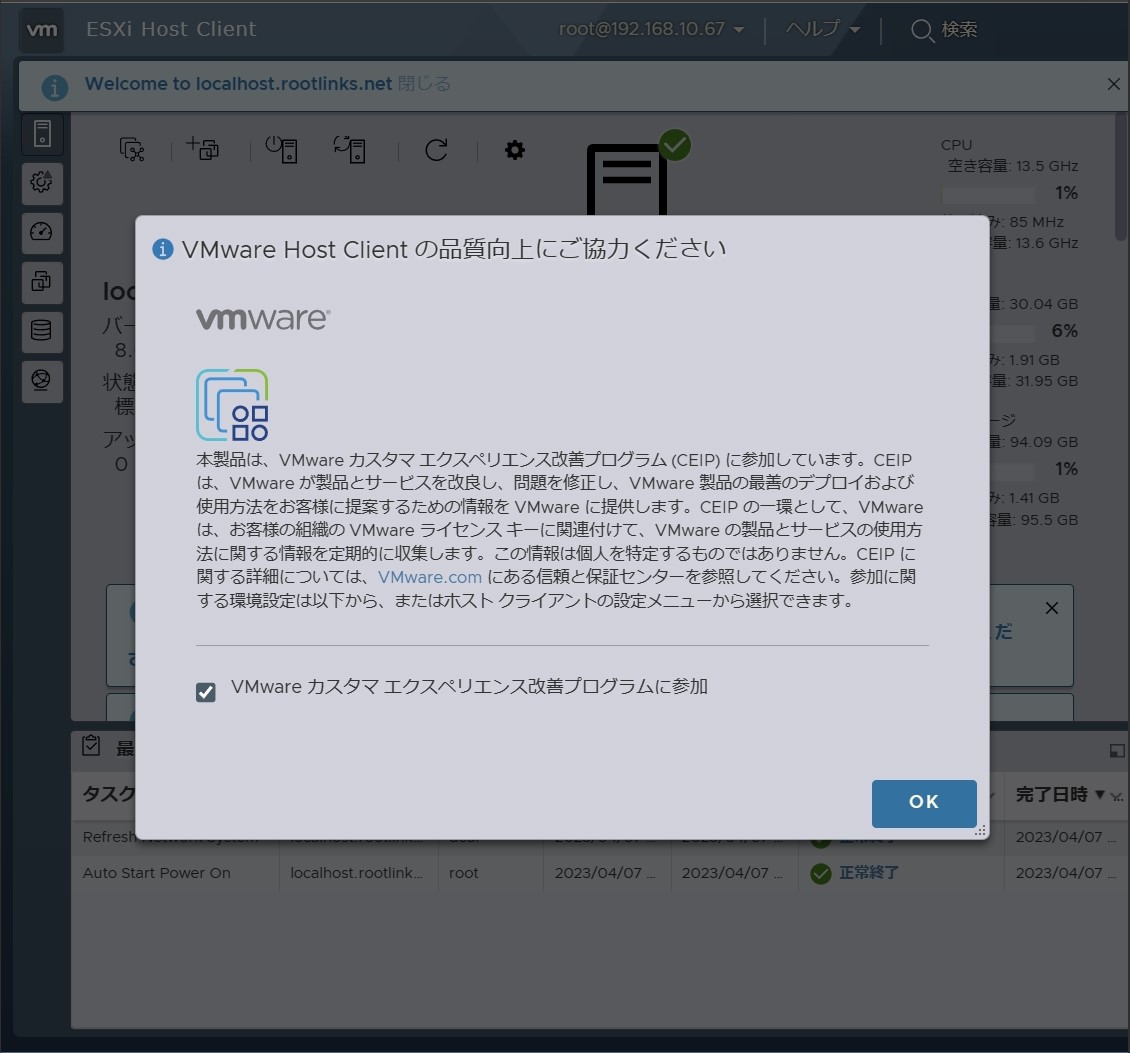The image size is (1130, 1053).
Task: Click the ESXi Host Client title text
Action: click(x=171, y=29)
